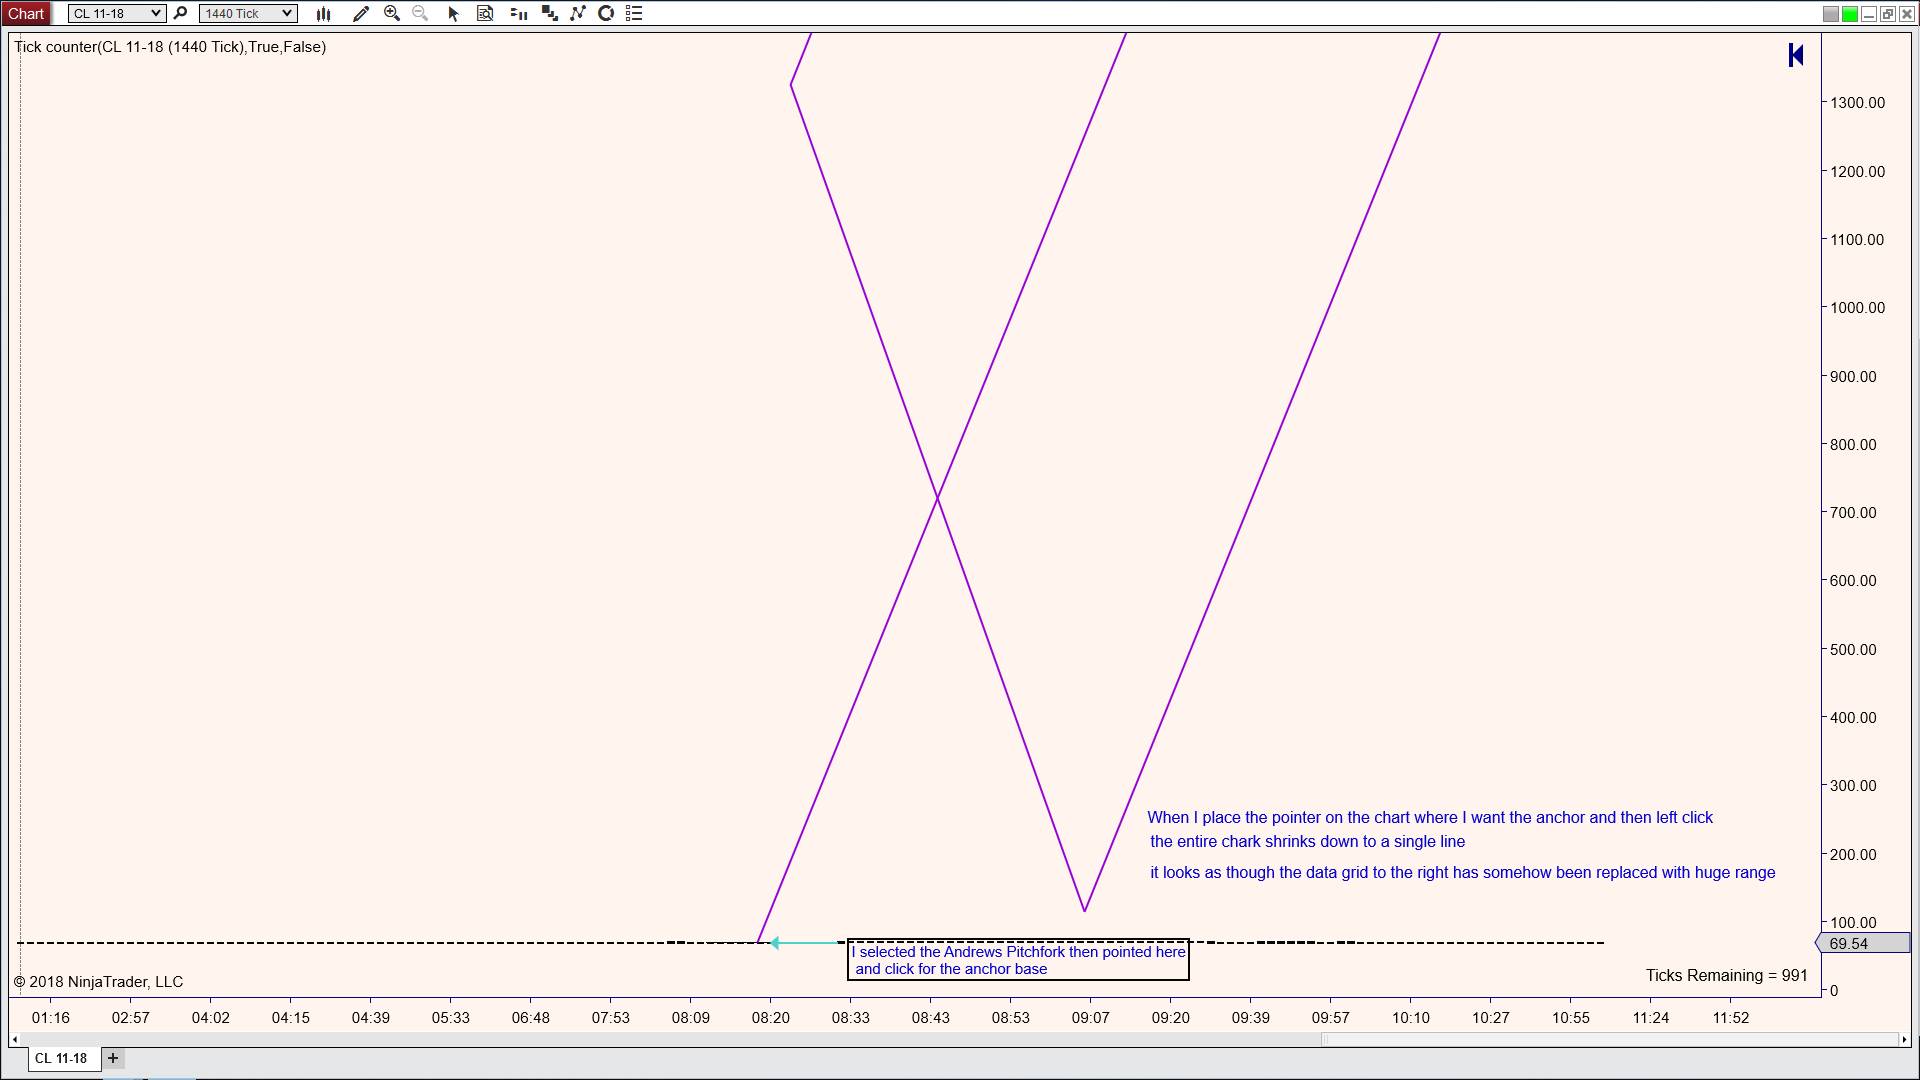1920x1080 pixels.
Task: Click the return-to-current-bar arrow icon
Action: point(1796,55)
